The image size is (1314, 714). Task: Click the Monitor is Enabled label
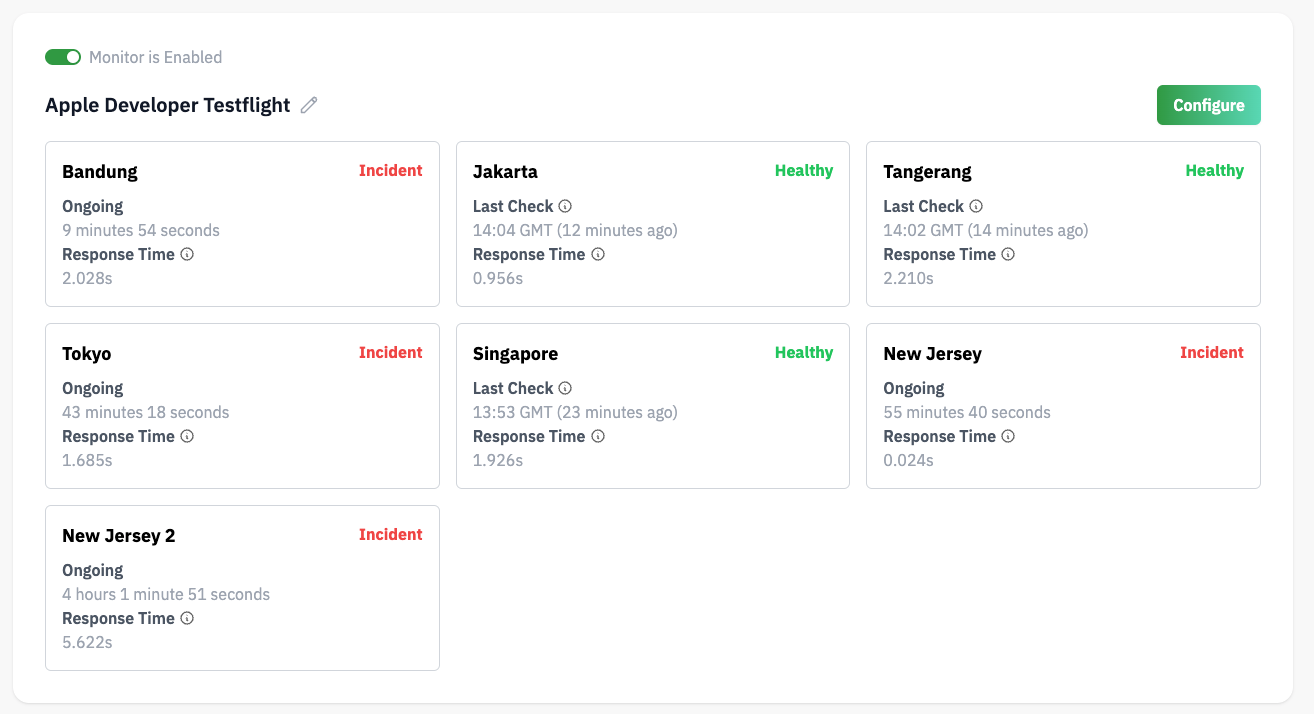156,57
